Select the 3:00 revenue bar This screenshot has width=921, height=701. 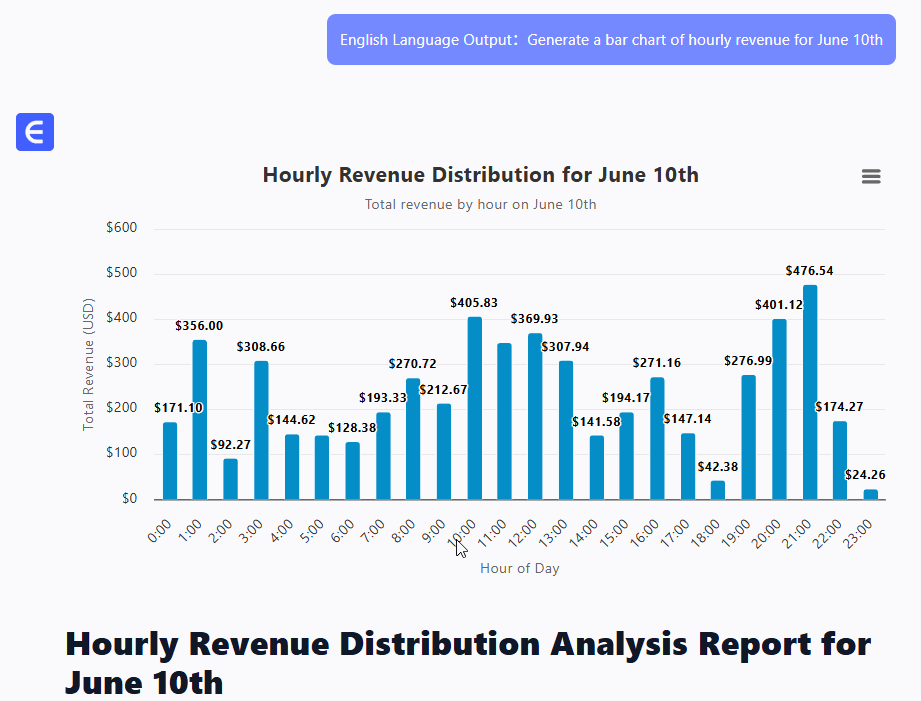[261, 430]
